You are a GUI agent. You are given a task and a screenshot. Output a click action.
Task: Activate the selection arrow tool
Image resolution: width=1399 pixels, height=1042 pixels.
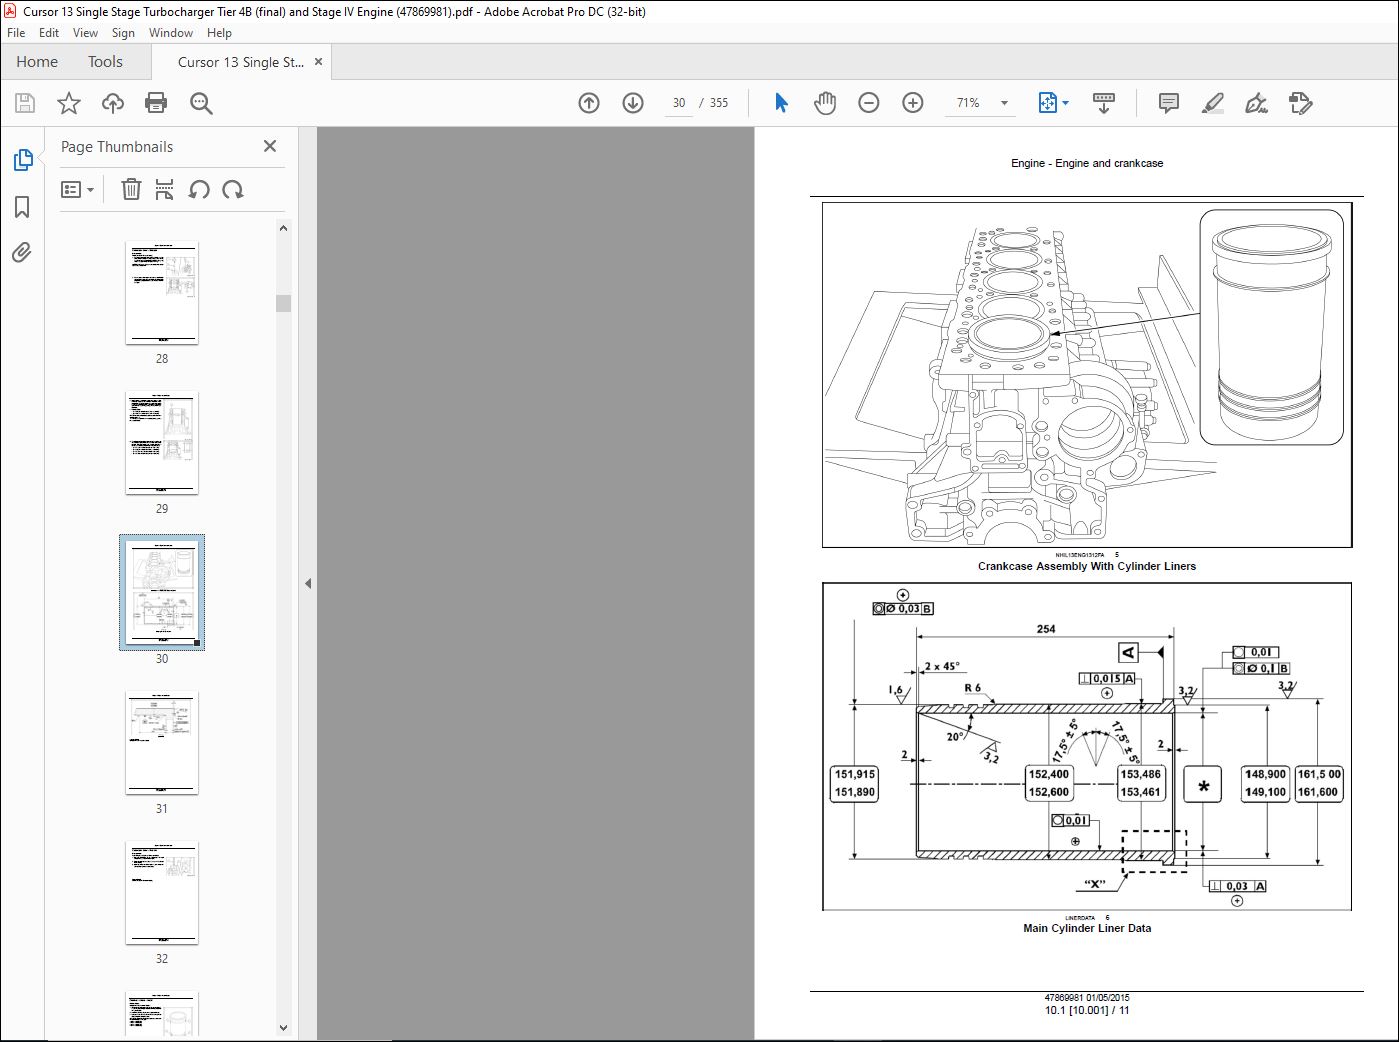[x=781, y=103]
